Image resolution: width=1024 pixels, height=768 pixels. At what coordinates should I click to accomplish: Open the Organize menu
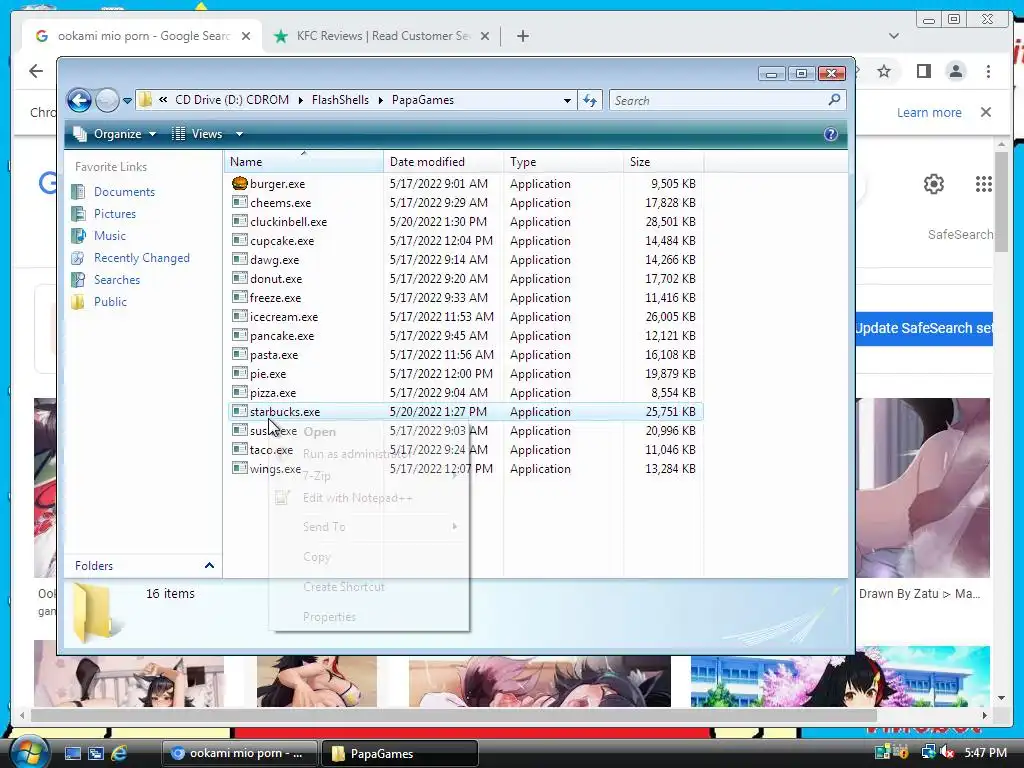coord(115,134)
